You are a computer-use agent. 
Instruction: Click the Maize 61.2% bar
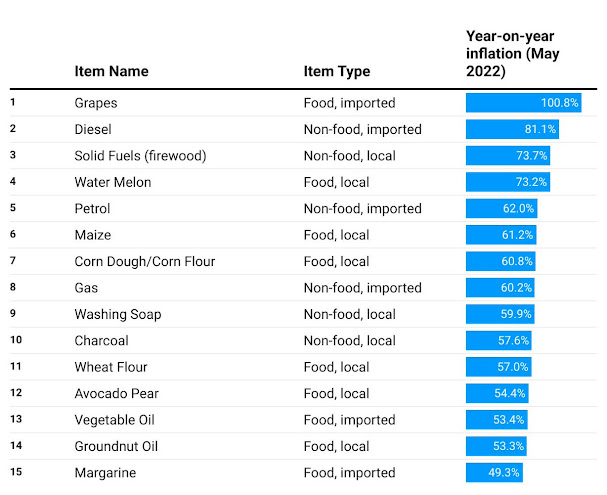click(x=501, y=235)
